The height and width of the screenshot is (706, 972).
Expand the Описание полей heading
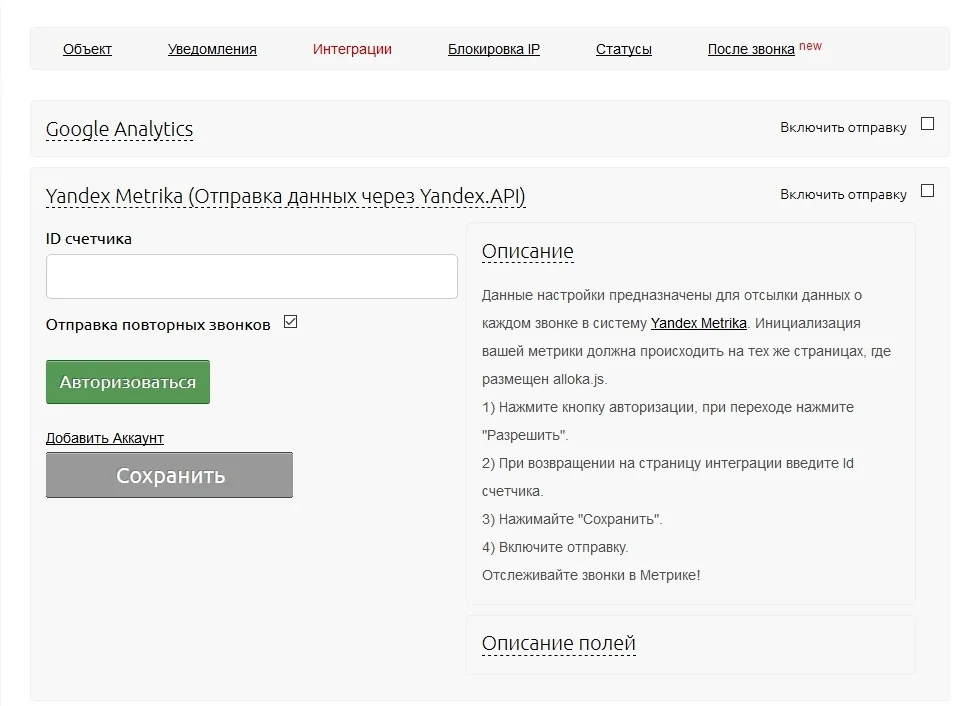click(559, 643)
